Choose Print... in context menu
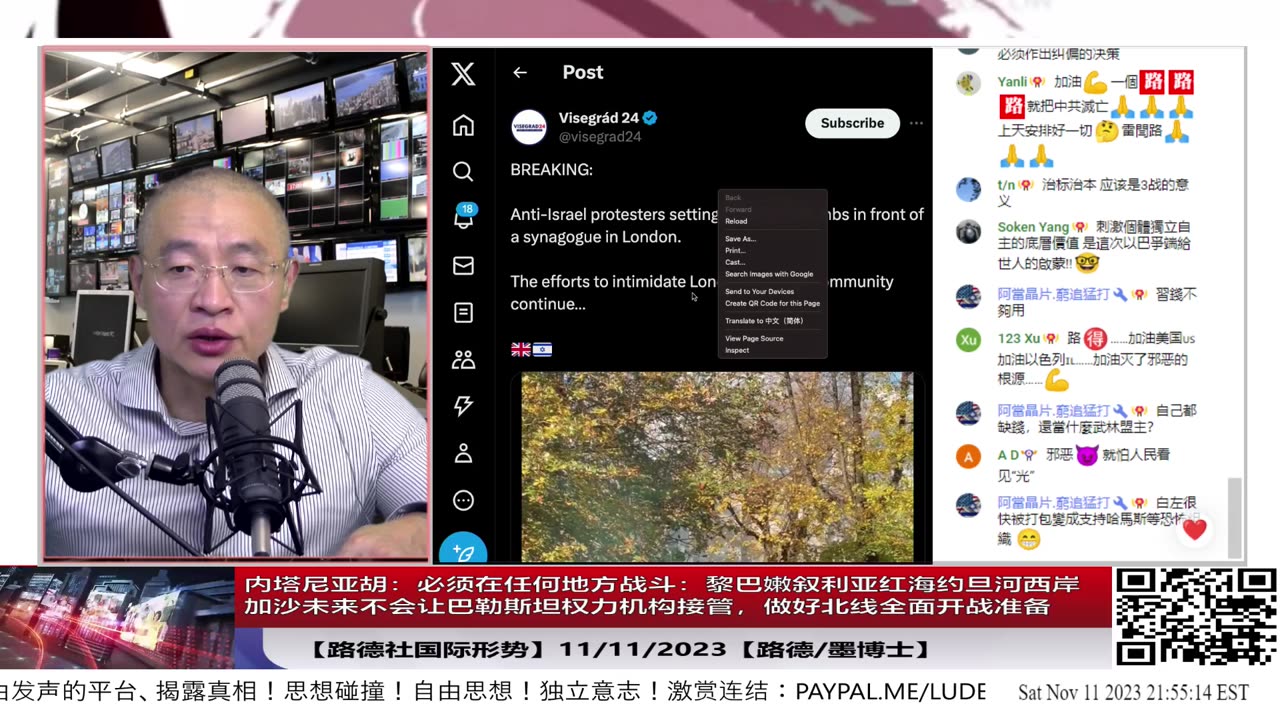 click(x=735, y=250)
